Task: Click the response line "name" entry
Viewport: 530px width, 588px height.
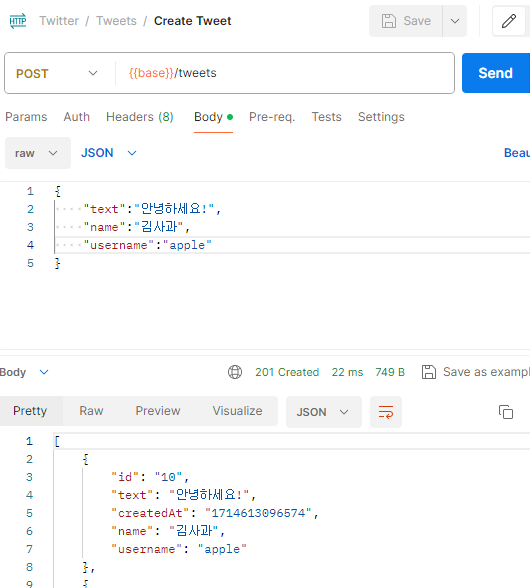Action: (168, 531)
